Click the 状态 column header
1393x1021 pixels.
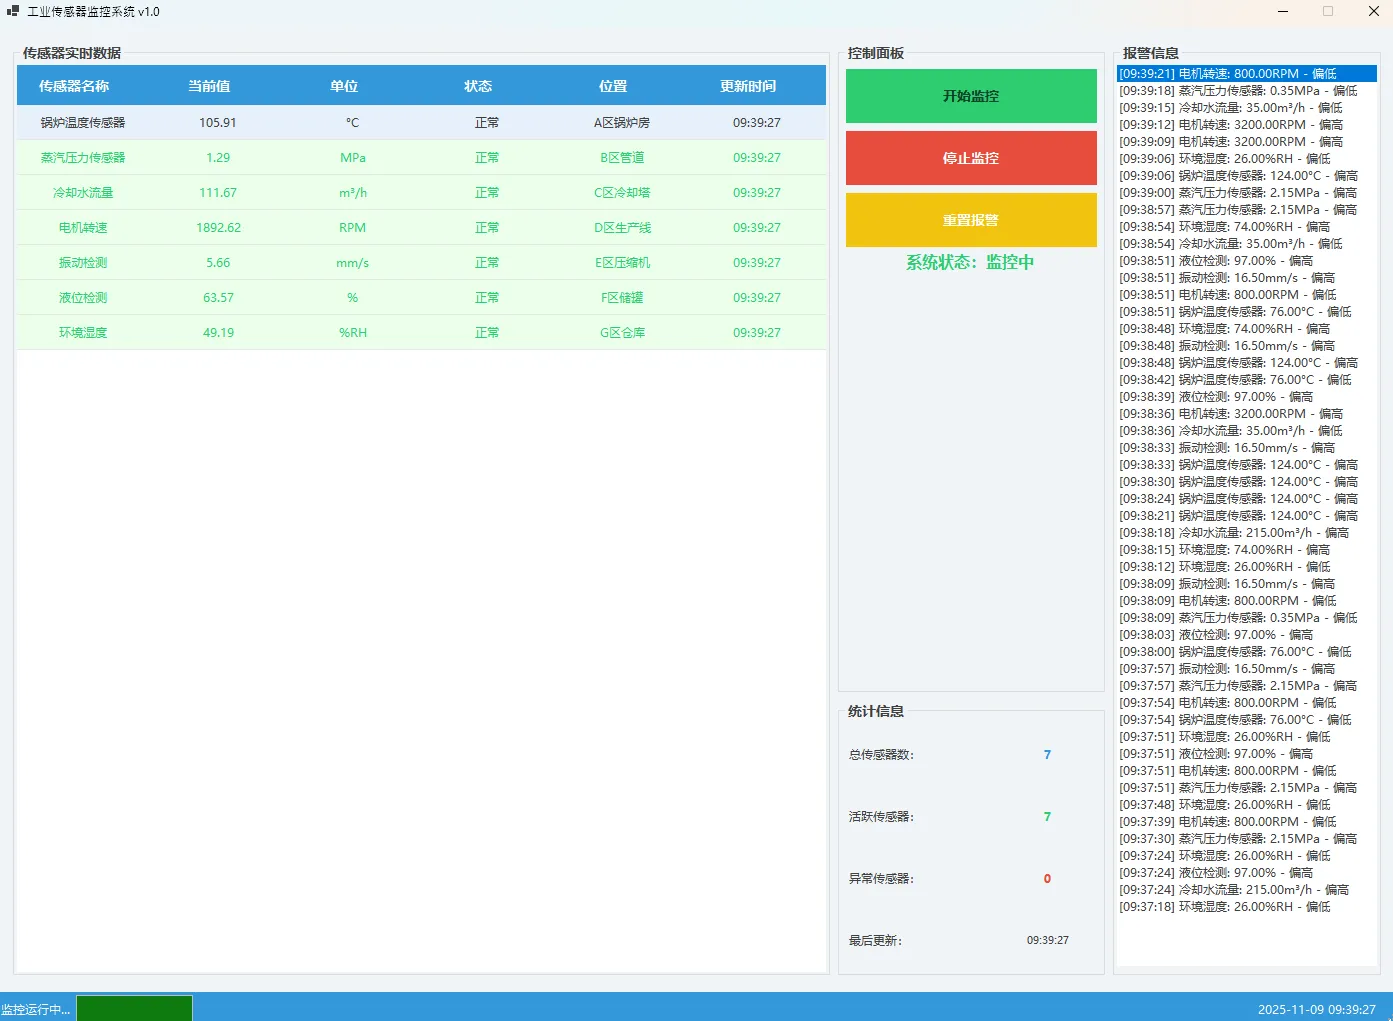point(478,86)
